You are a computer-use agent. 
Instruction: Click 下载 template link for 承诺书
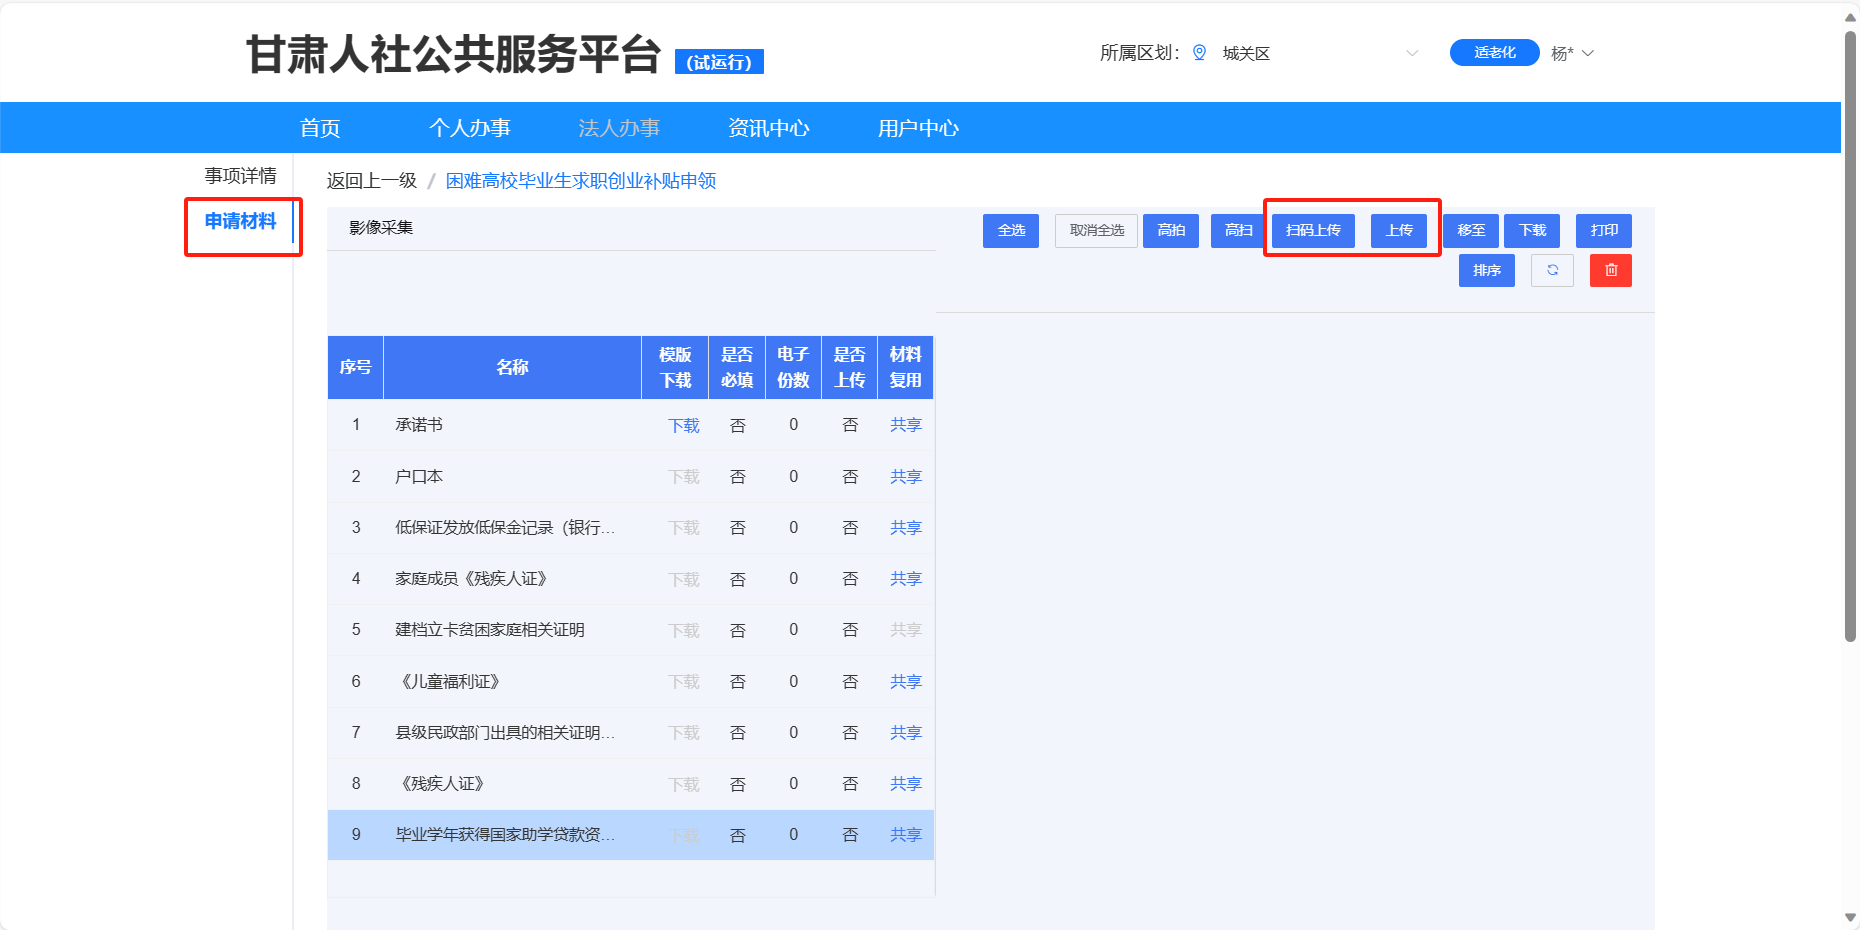pos(683,426)
